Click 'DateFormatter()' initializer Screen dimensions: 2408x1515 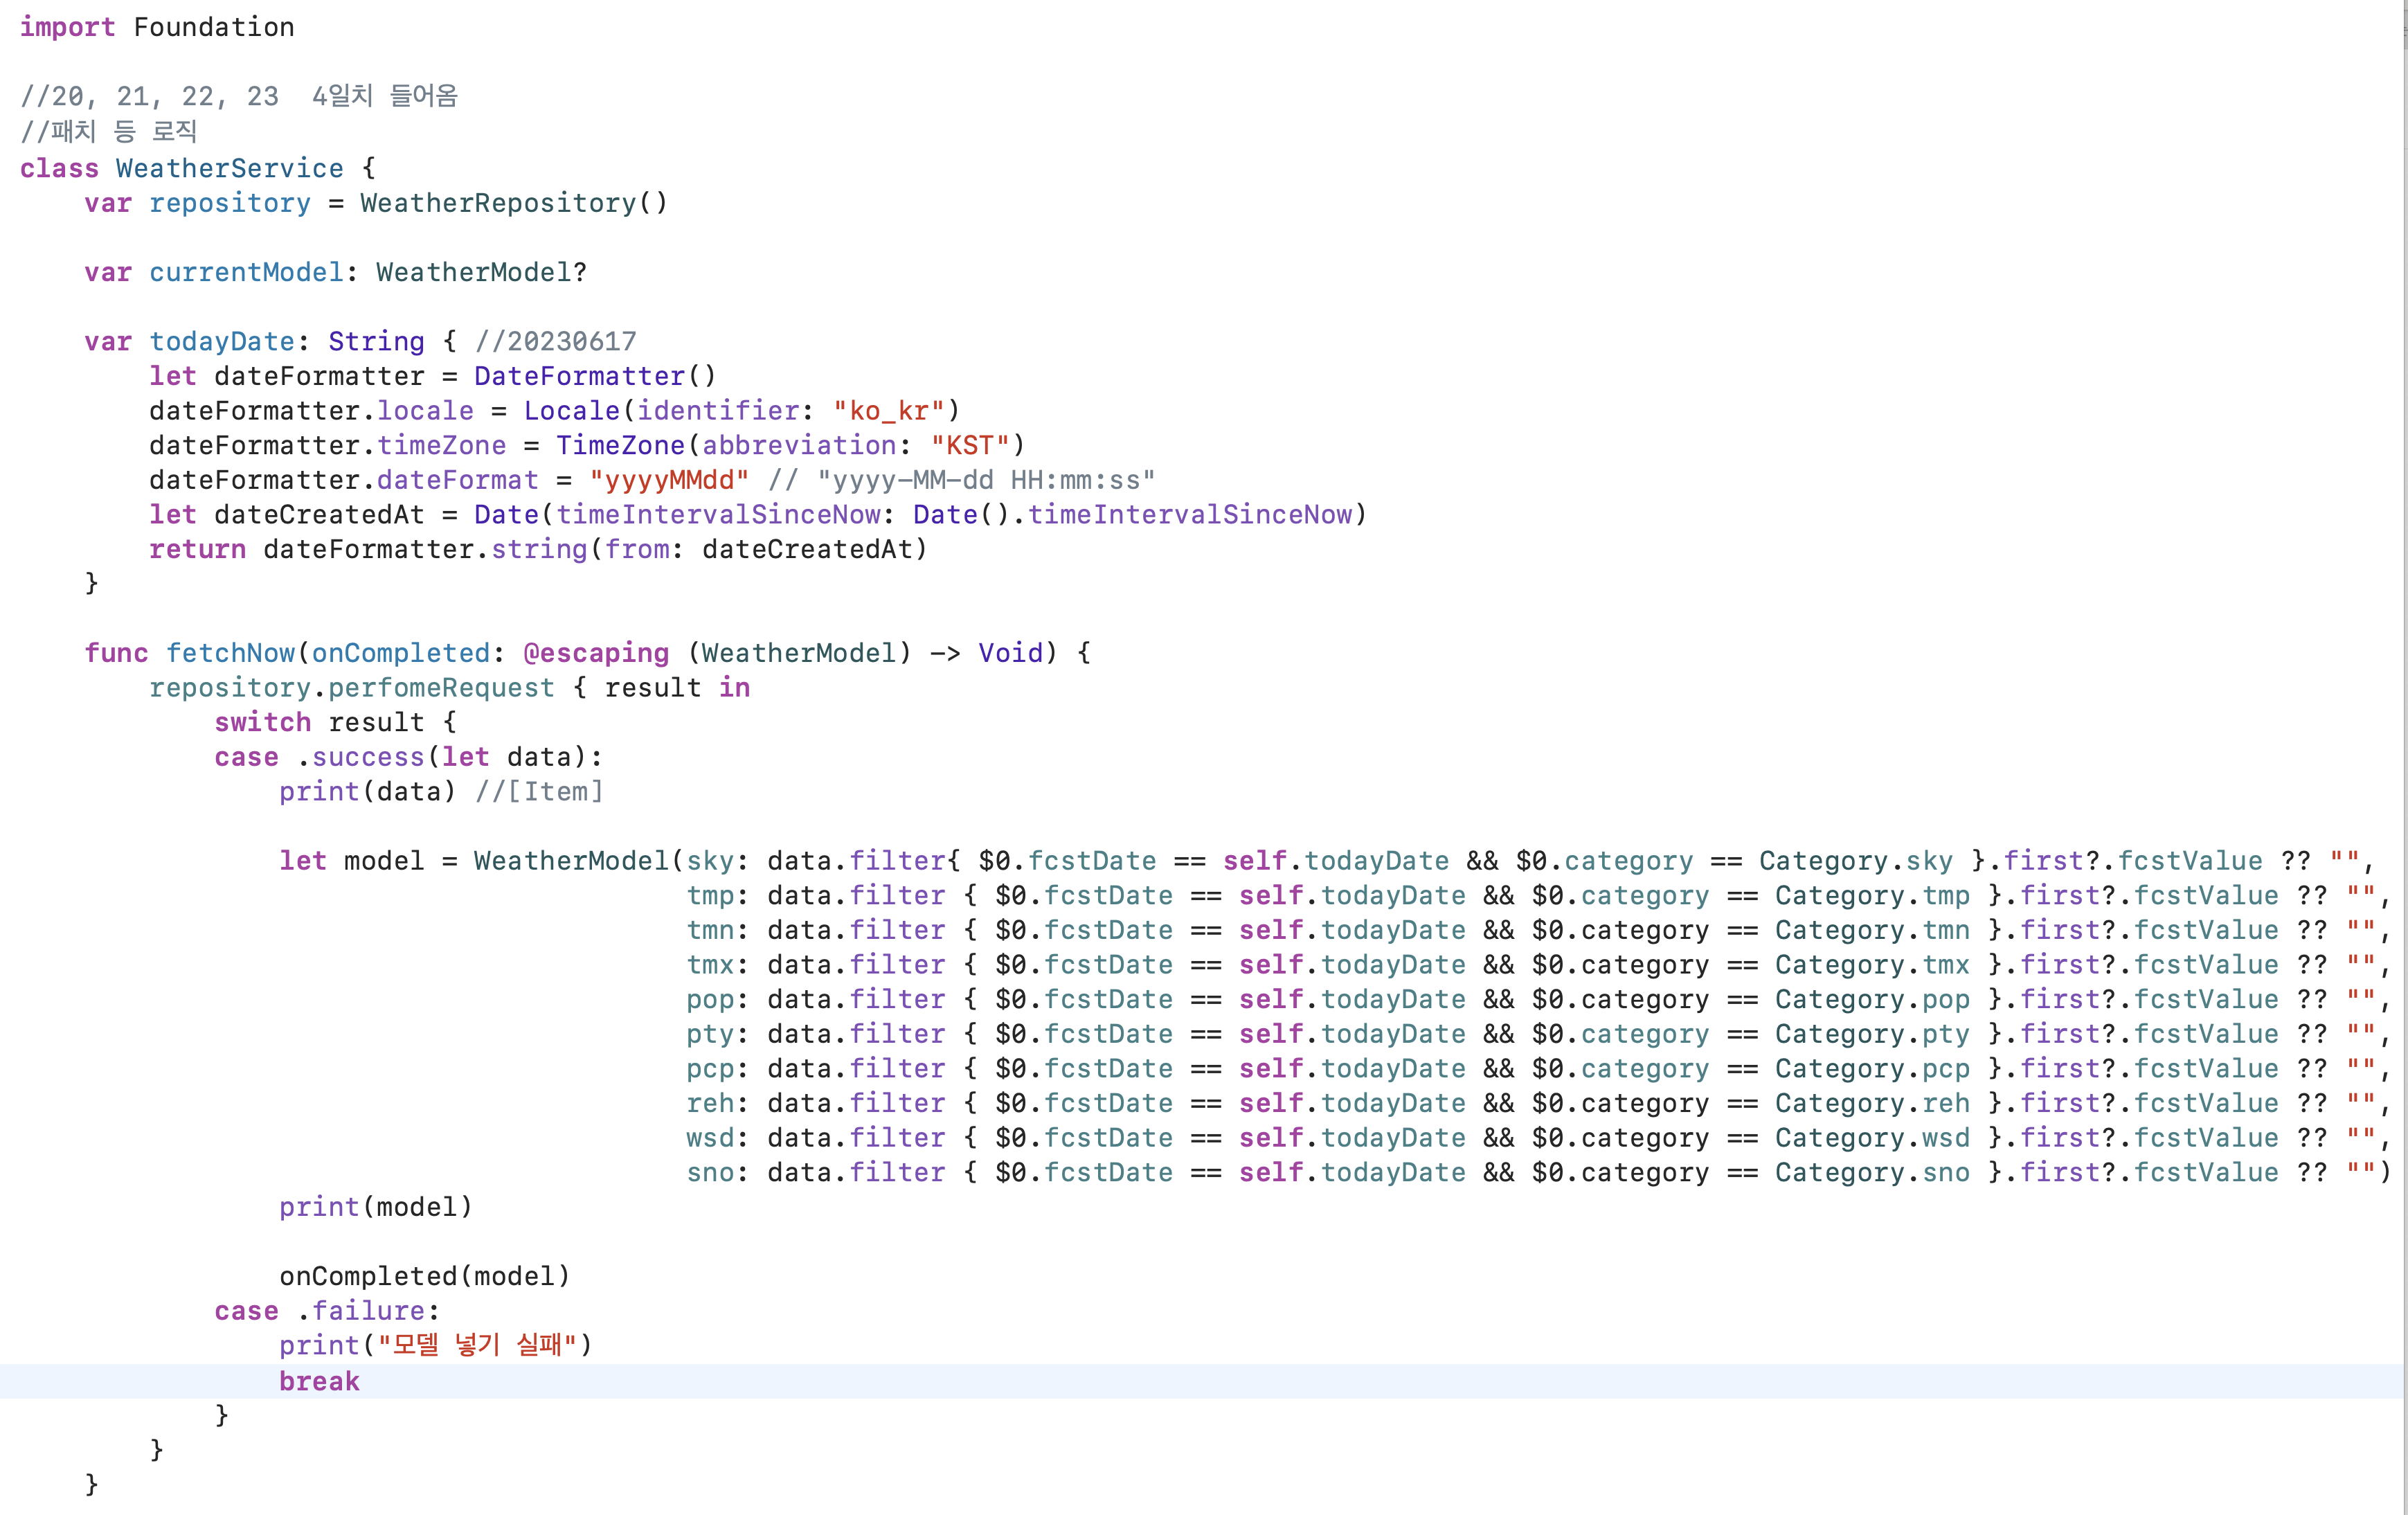click(596, 376)
